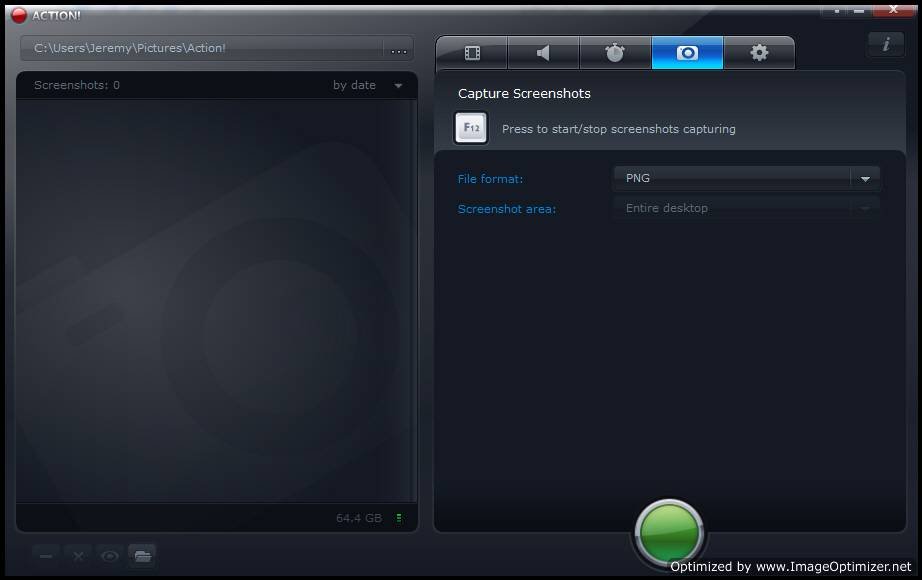Click the '64.4 GB' free space text
This screenshot has width=922, height=580.
point(359,518)
